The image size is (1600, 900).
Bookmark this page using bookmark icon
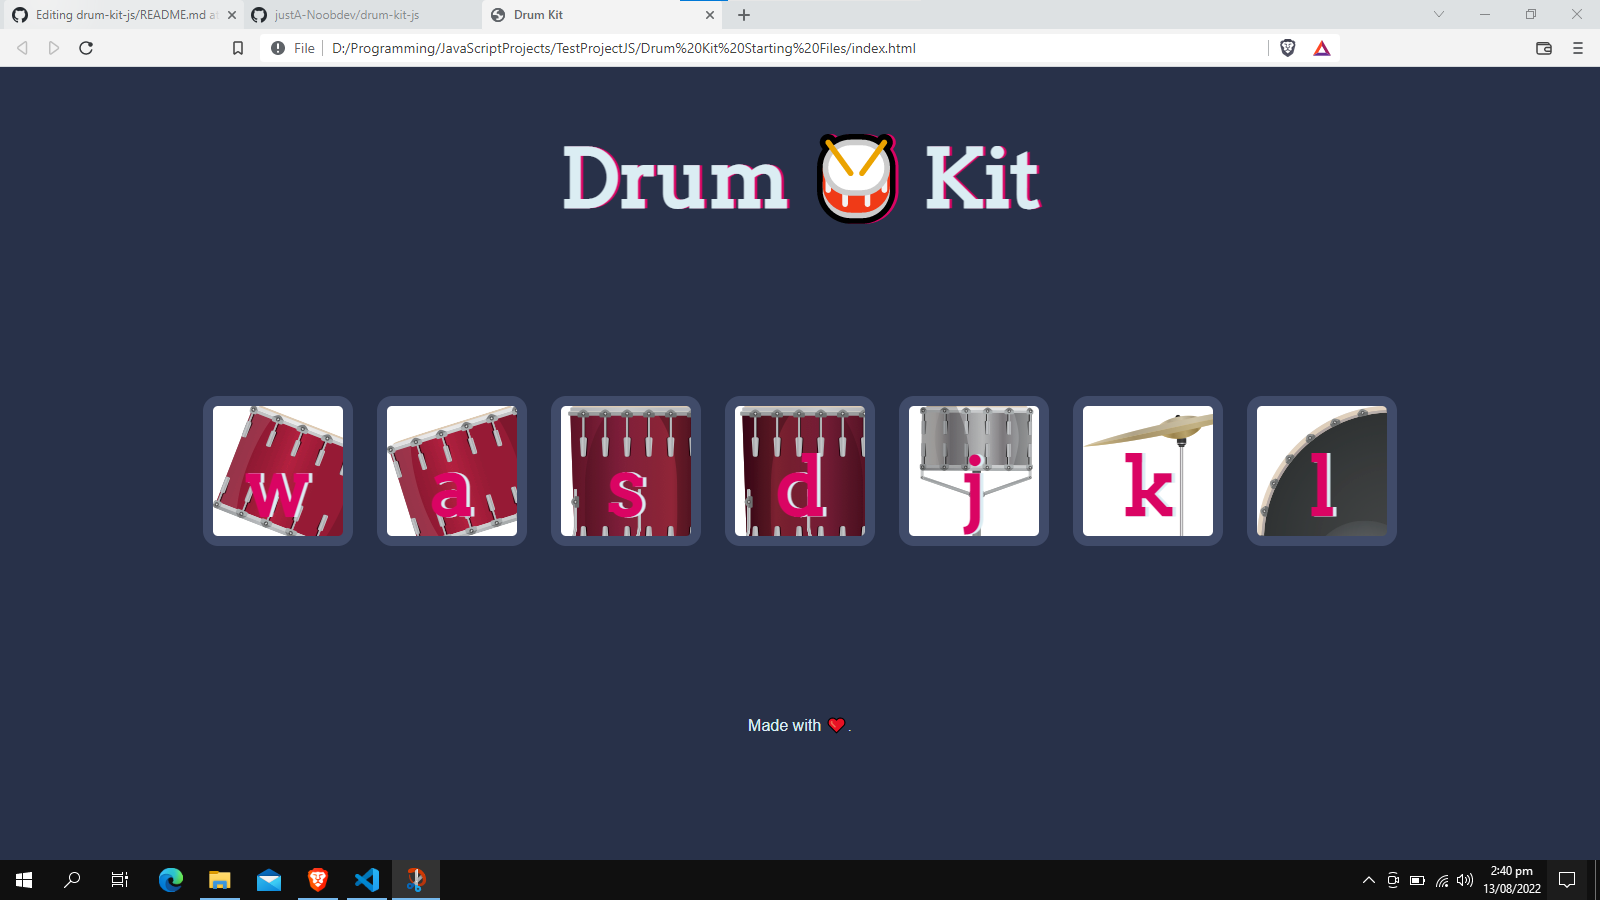pyautogui.click(x=238, y=48)
